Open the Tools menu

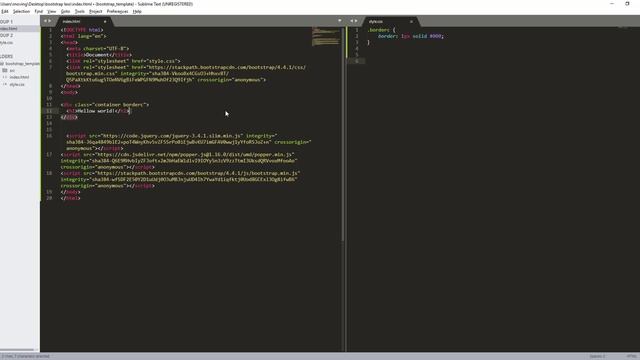tap(80, 11)
